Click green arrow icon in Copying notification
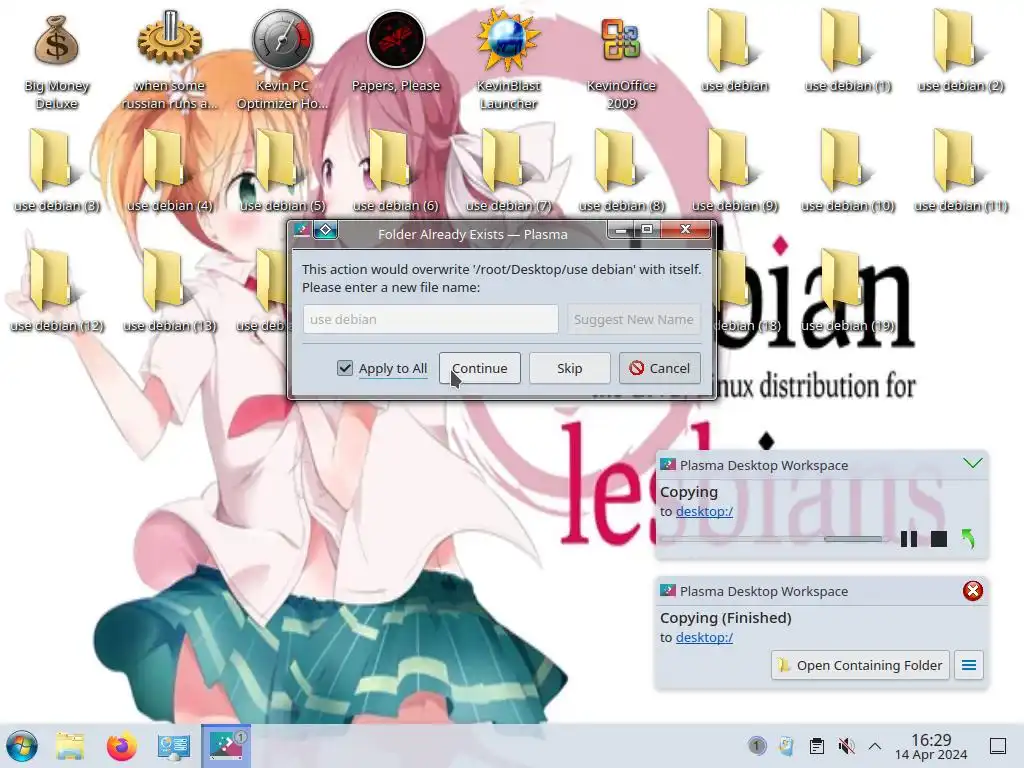This screenshot has width=1024, height=768. pos(968,539)
